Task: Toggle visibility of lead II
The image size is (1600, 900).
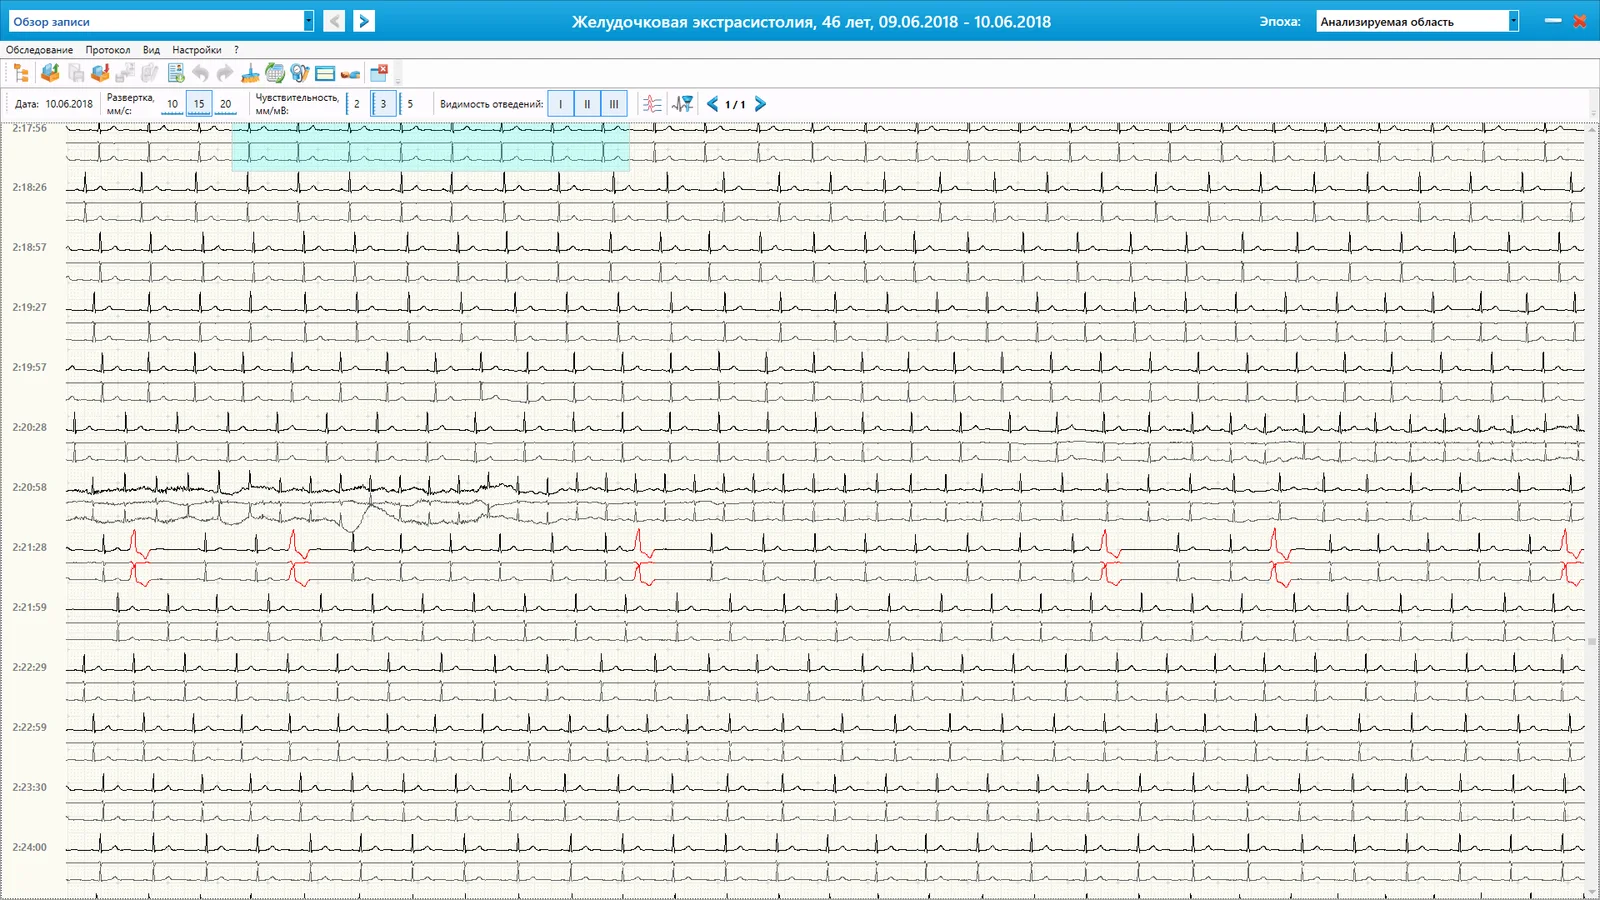Action: 587,104
